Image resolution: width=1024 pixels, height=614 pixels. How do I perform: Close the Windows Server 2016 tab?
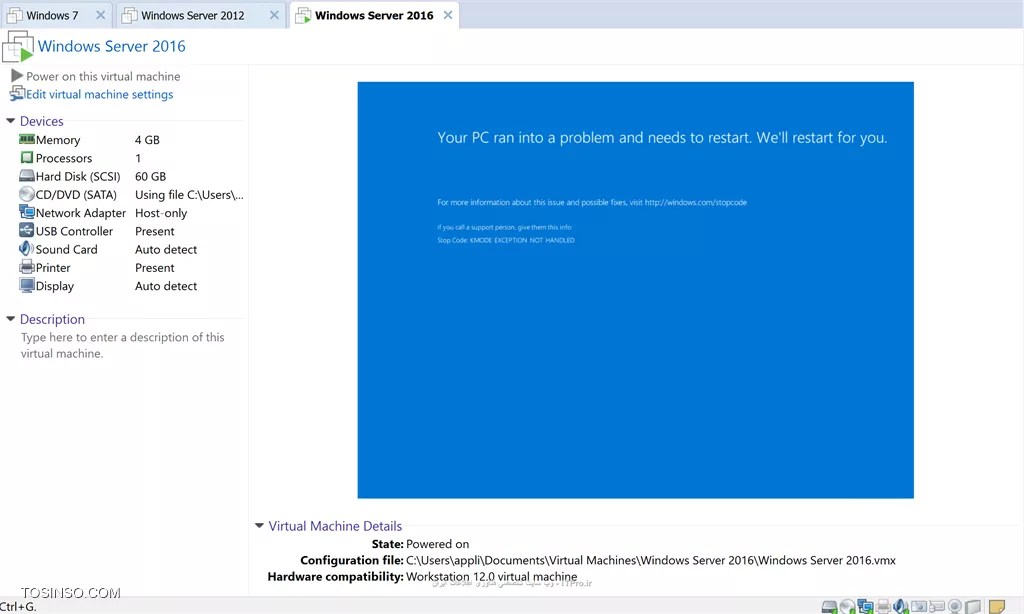pos(448,15)
